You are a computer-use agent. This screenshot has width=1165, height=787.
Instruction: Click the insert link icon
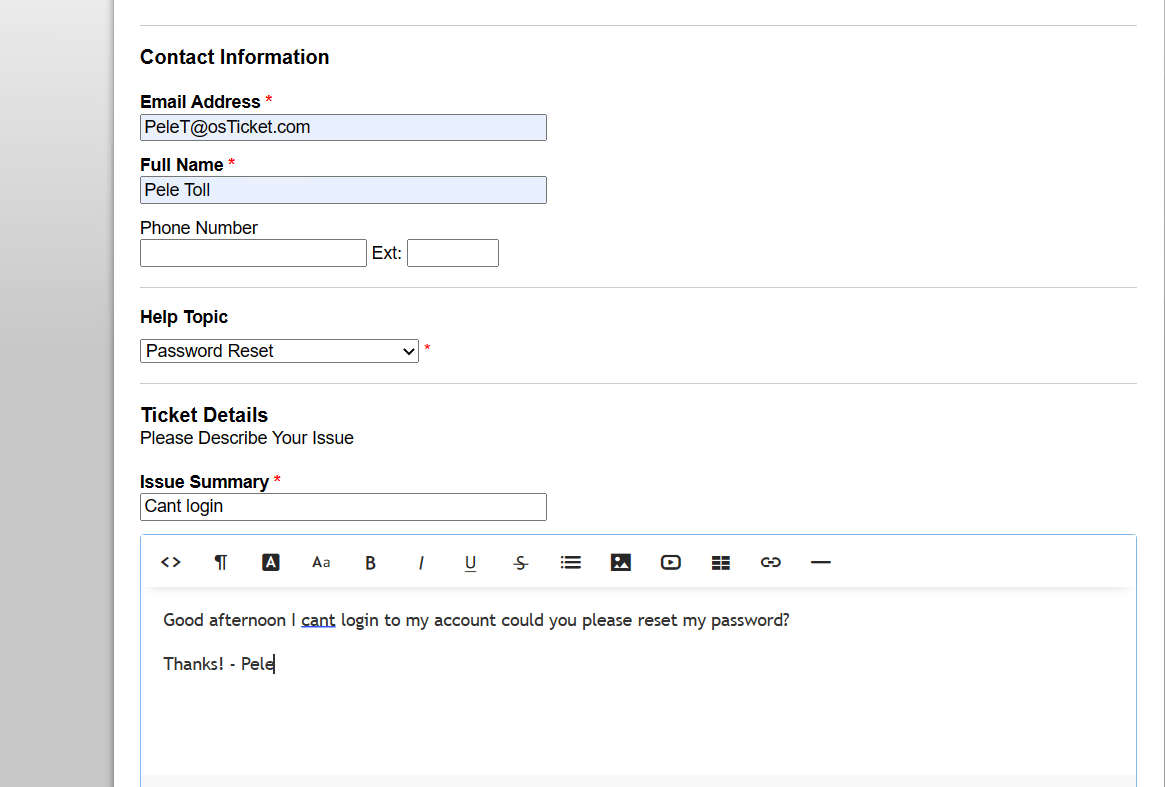tap(770, 562)
